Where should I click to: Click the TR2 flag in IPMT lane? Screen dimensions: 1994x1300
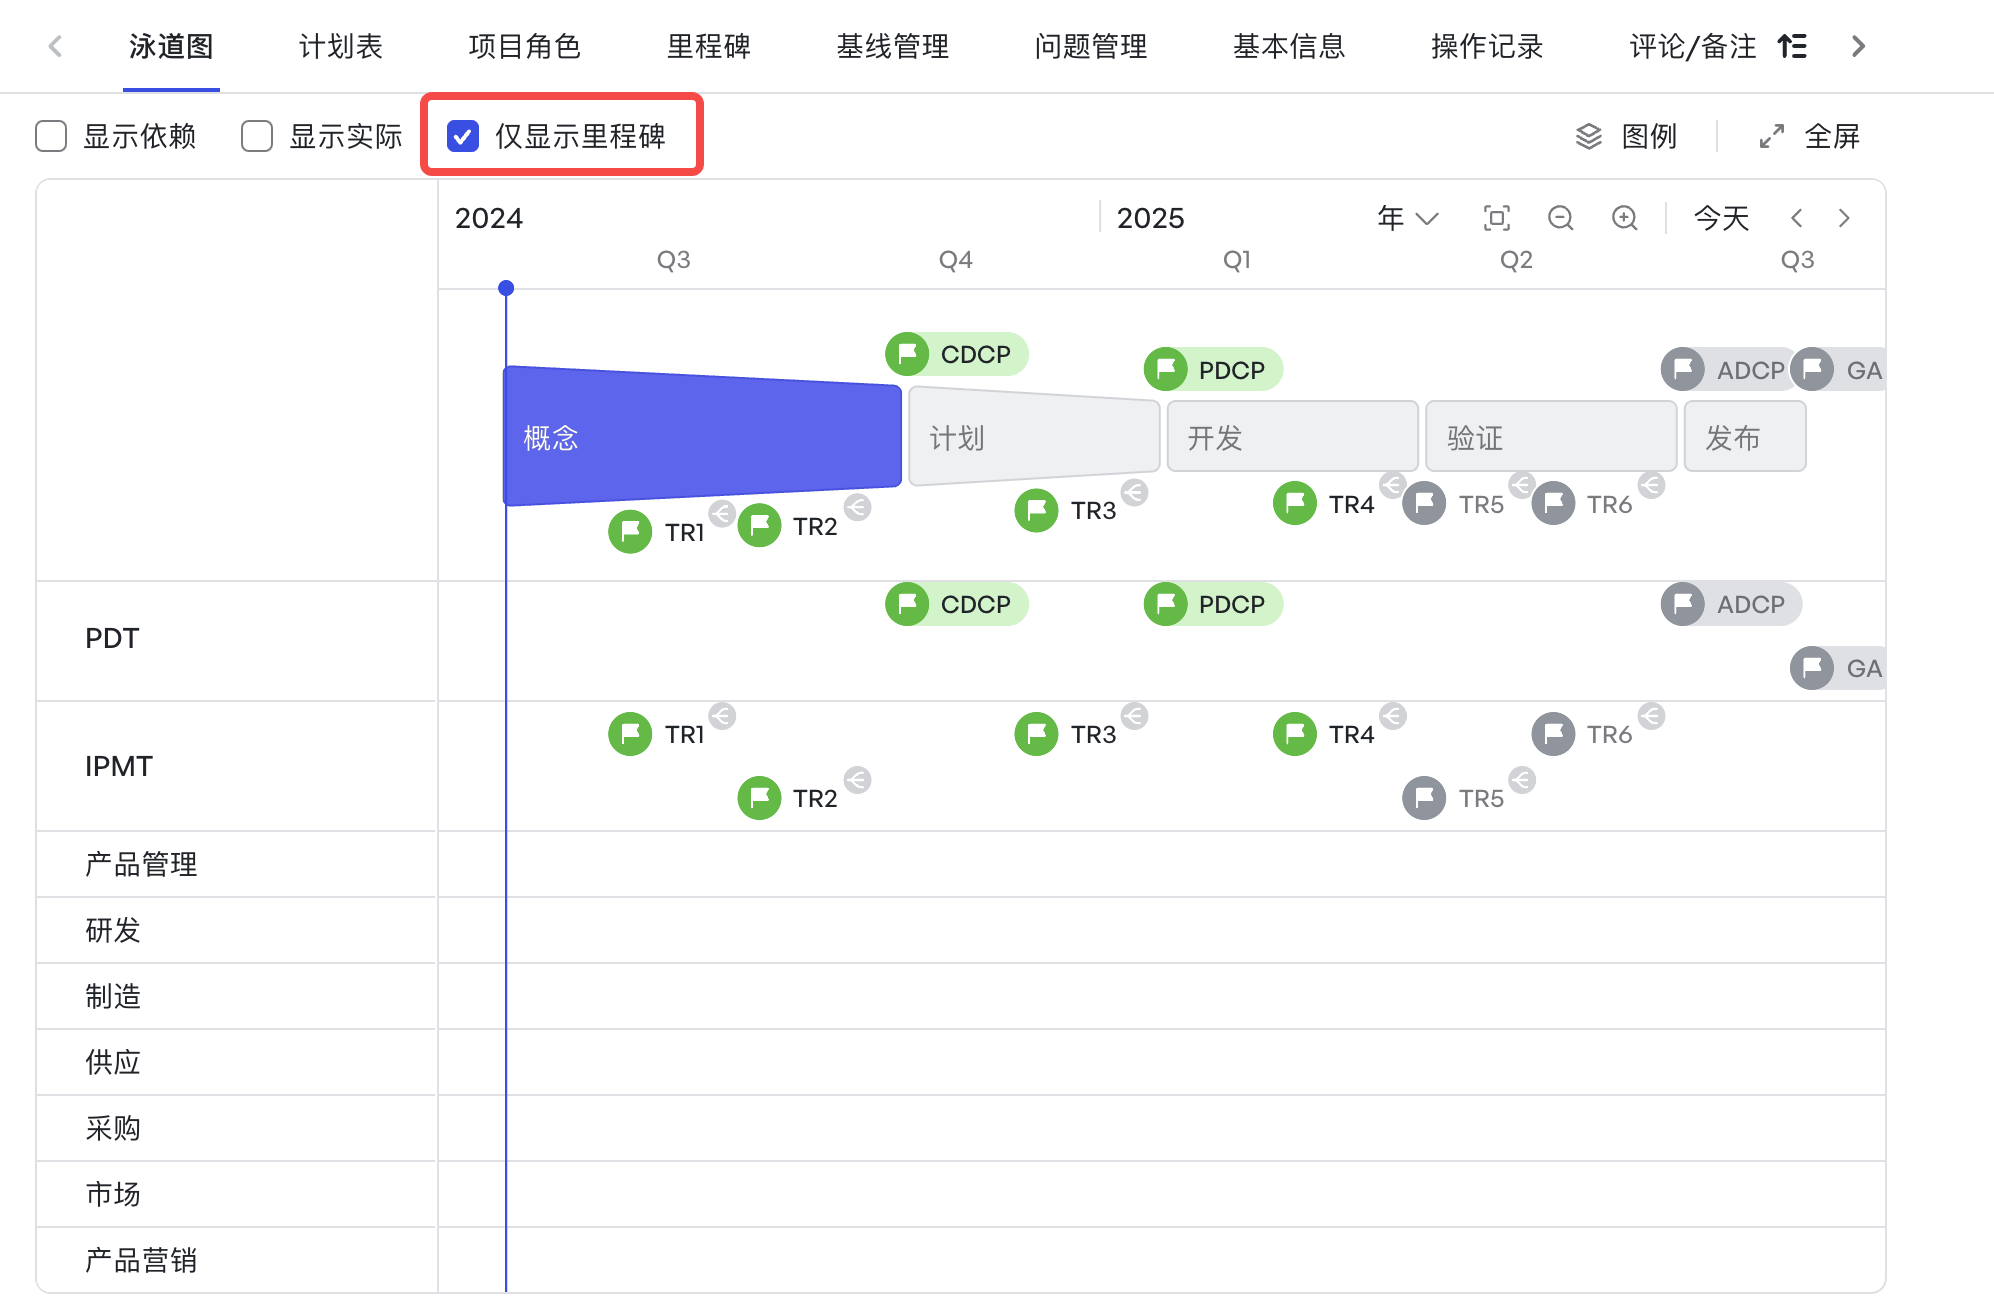coord(759,798)
